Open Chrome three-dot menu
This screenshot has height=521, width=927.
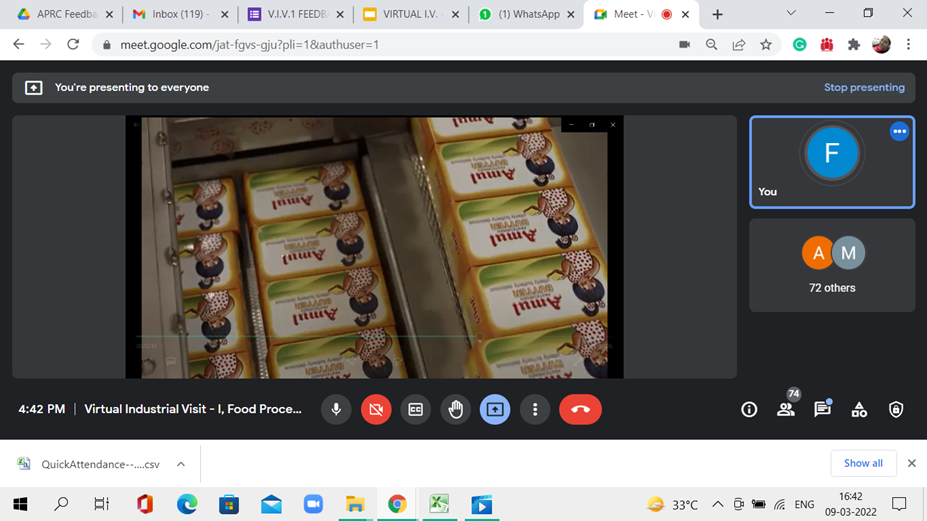point(909,44)
